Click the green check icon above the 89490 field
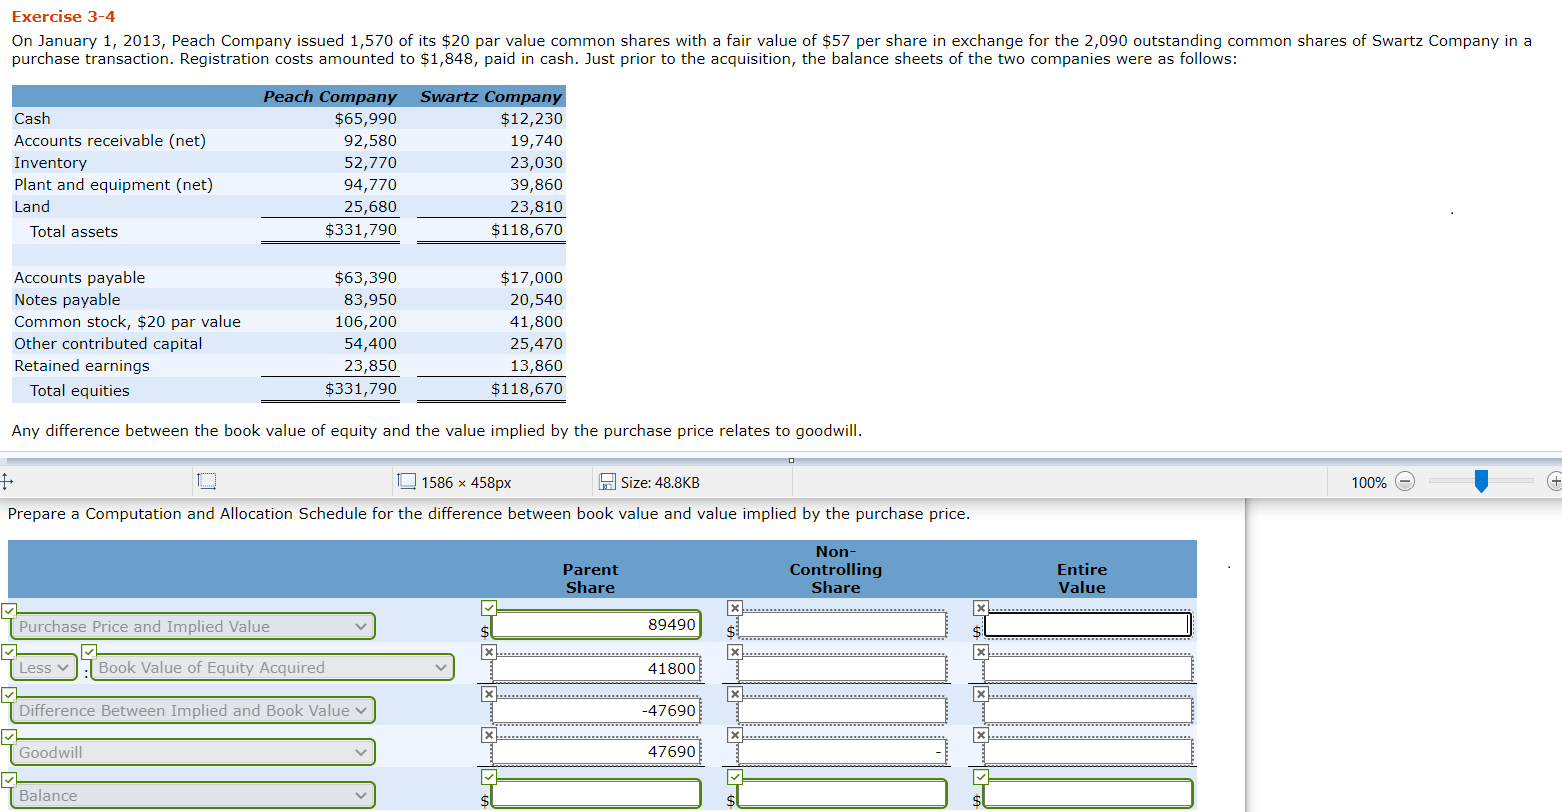 tap(488, 607)
